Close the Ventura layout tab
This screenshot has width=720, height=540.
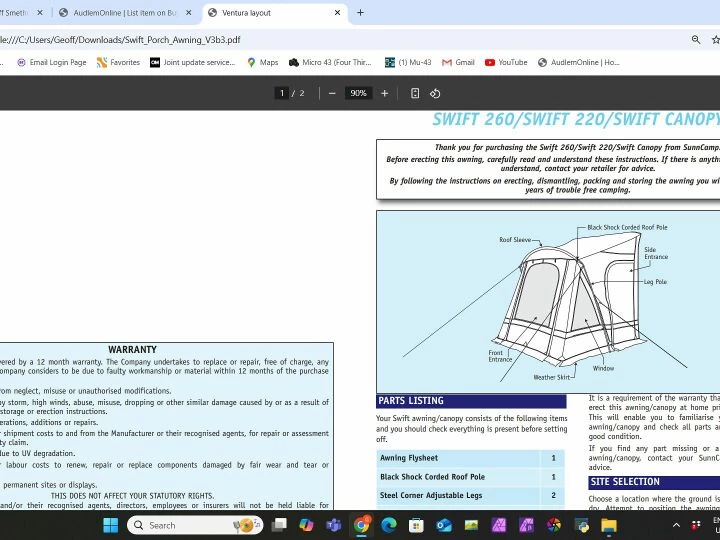(338, 13)
